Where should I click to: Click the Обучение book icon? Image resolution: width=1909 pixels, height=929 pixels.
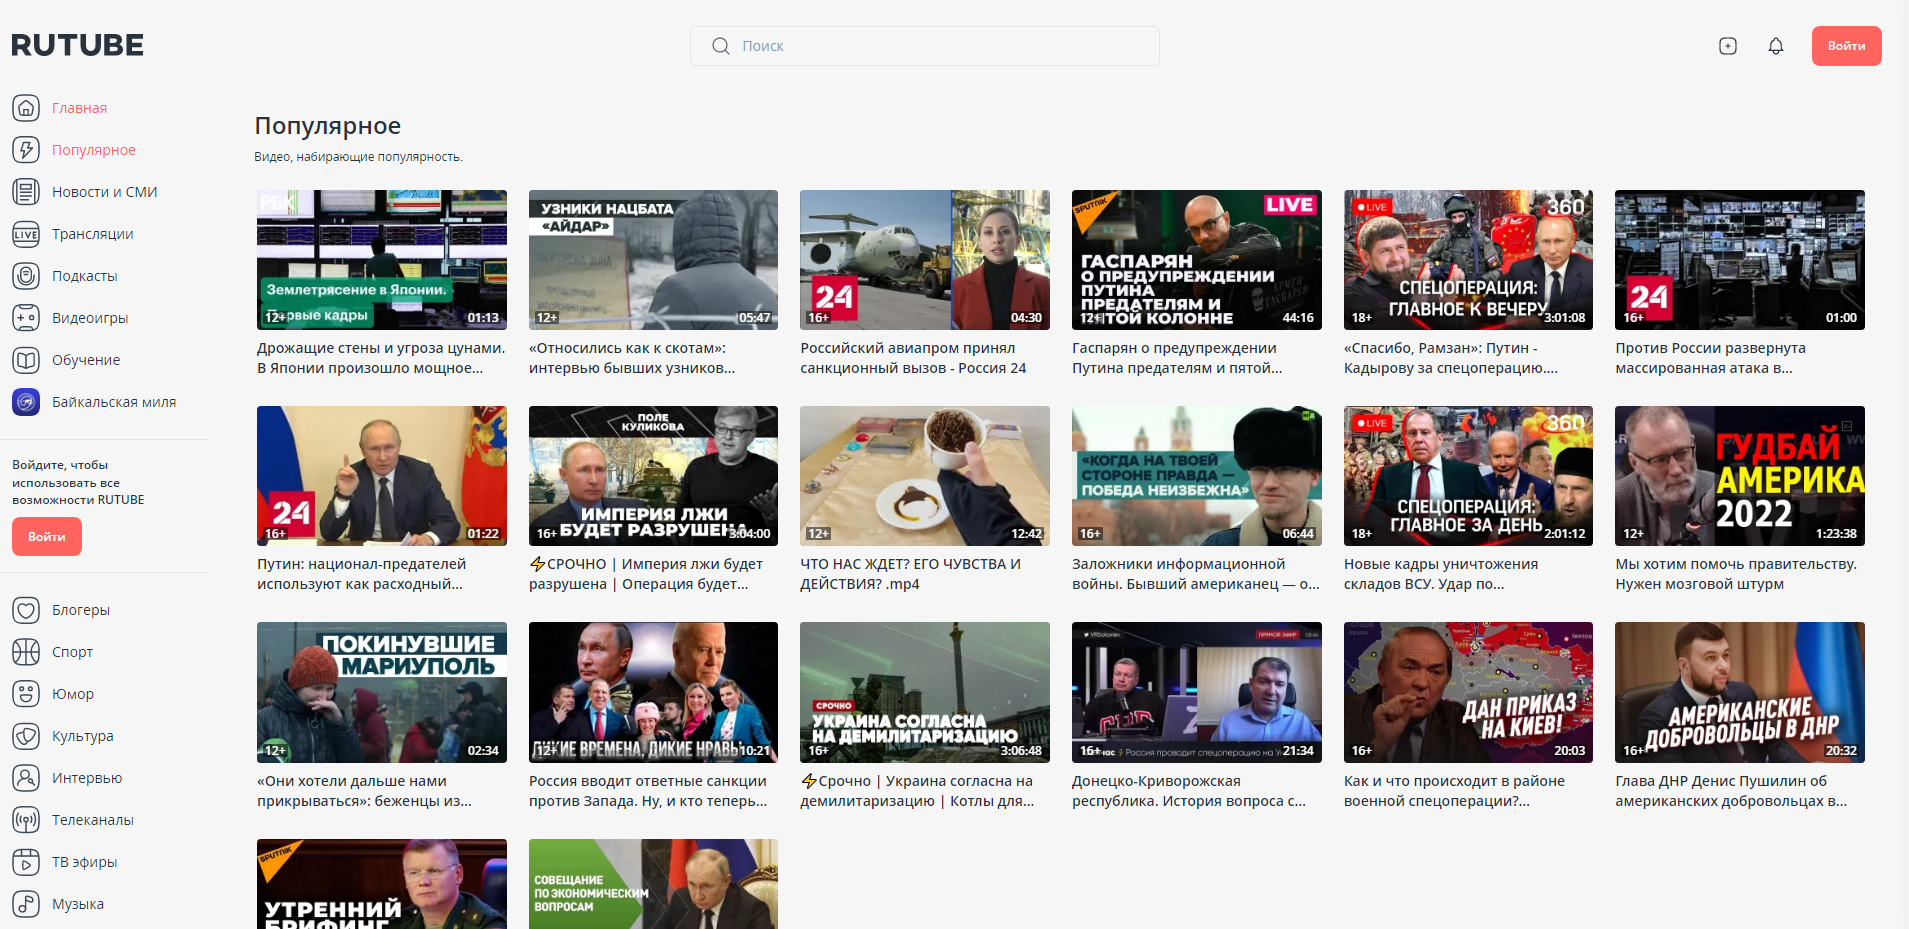[x=26, y=360]
